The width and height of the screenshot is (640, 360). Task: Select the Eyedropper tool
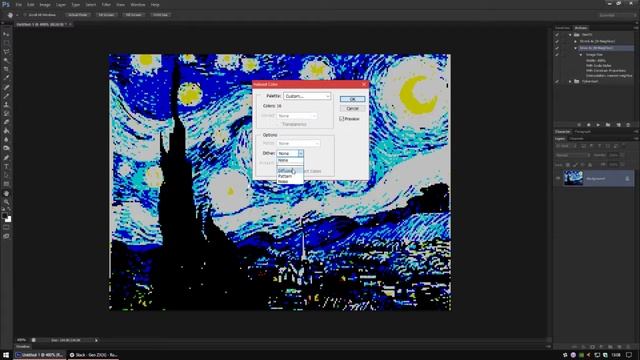pyautogui.click(x=6, y=78)
